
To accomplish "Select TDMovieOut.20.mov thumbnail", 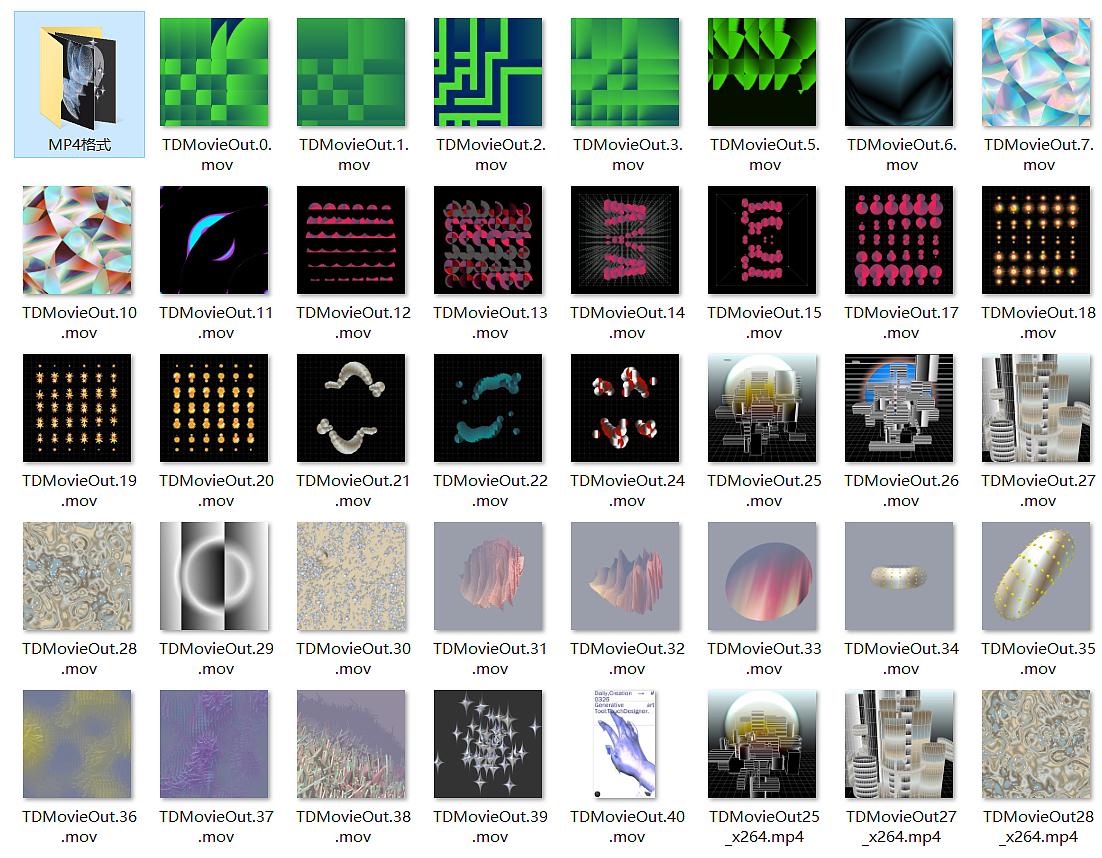I will click(214, 408).
